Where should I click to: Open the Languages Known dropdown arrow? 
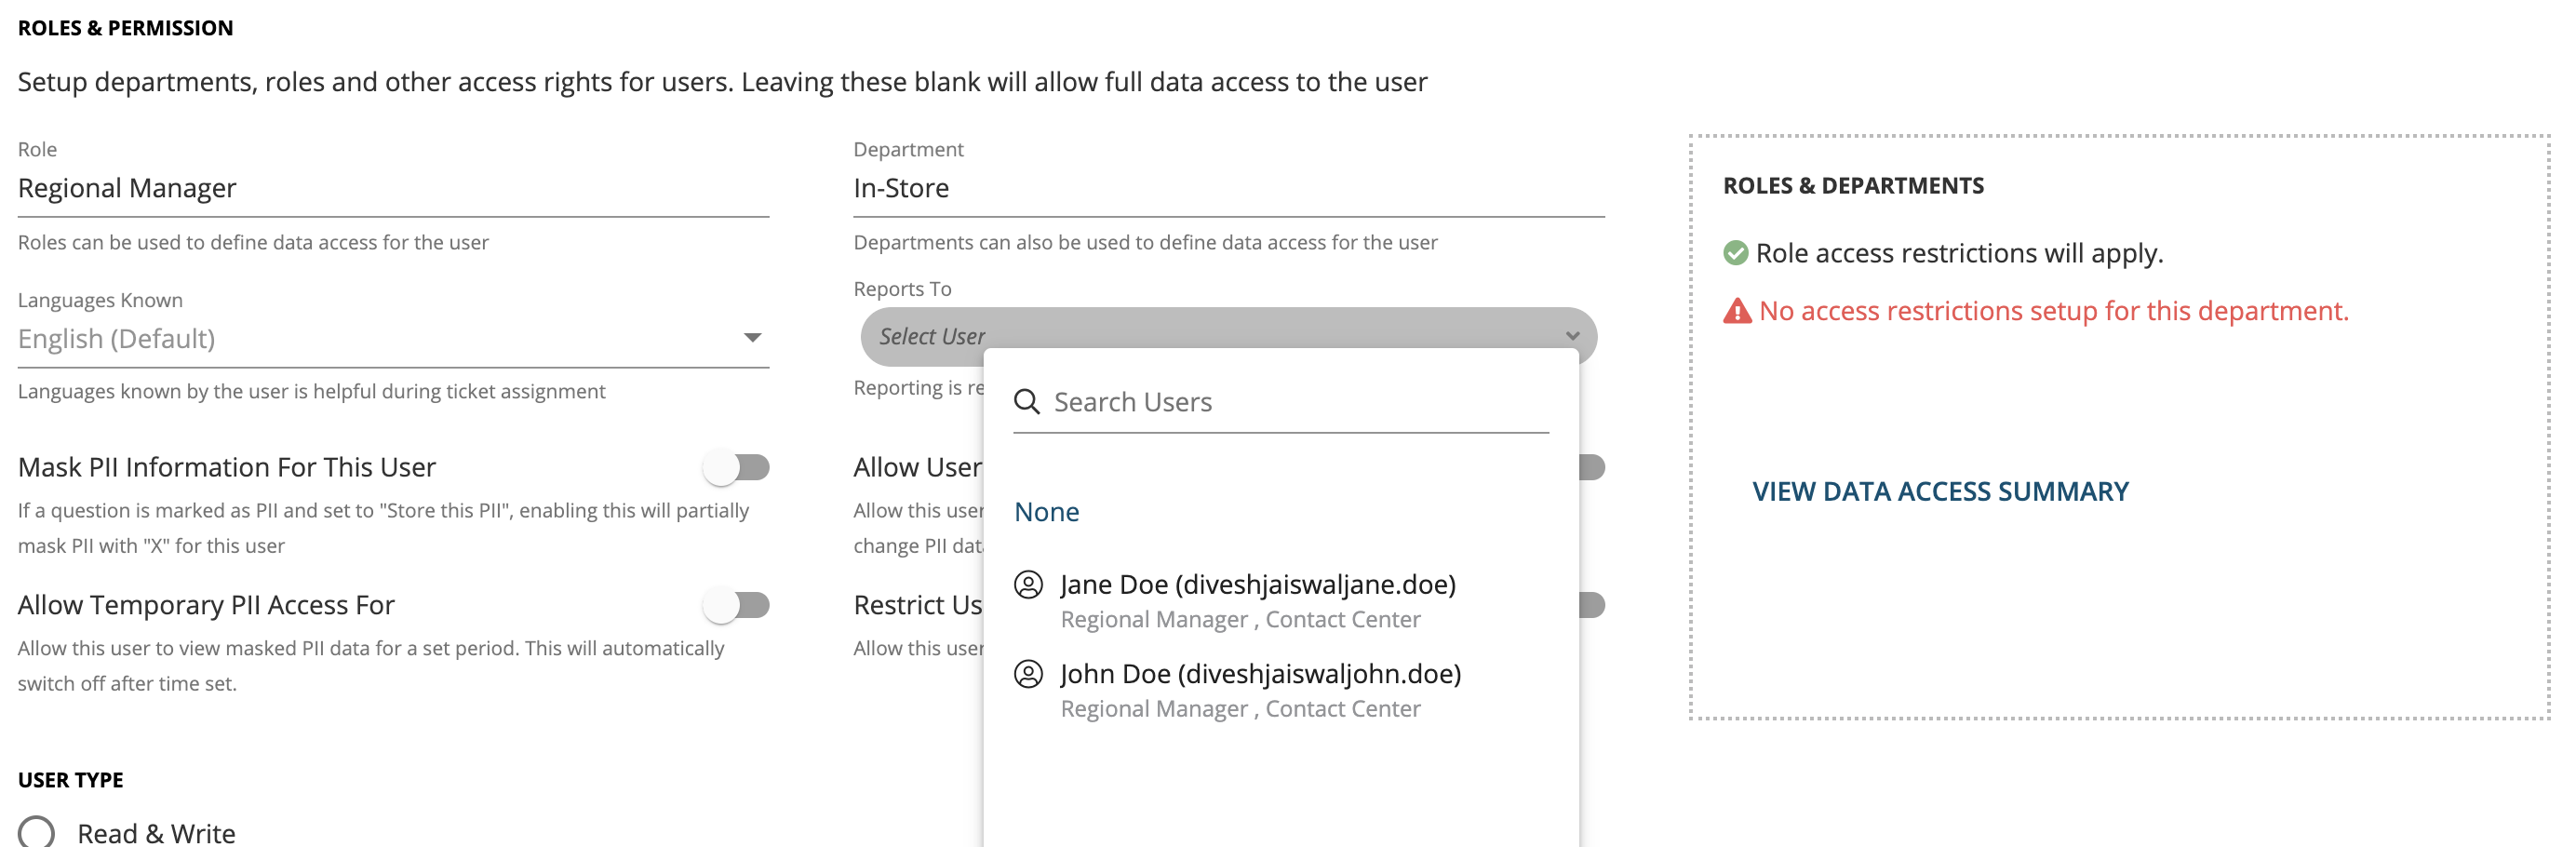coord(753,338)
